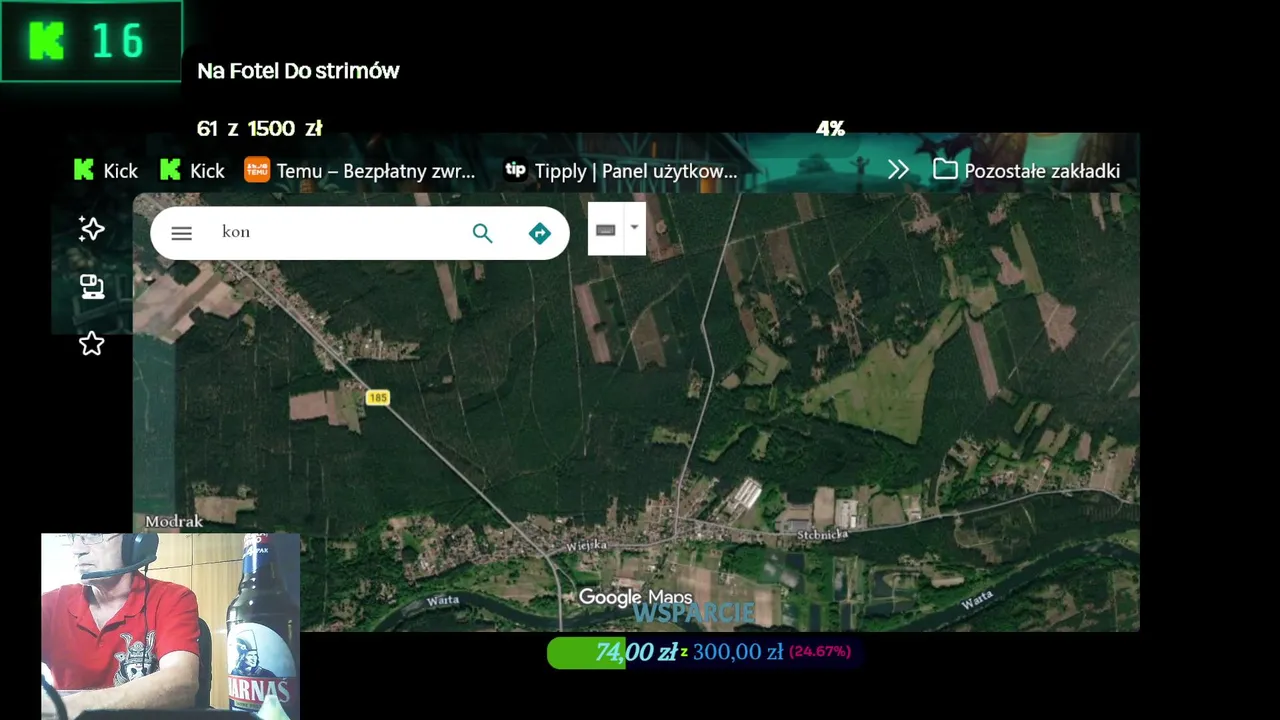1280x720 pixels.
Task: Open the Kick bookmark beside Temu
Action: click(192, 171)
